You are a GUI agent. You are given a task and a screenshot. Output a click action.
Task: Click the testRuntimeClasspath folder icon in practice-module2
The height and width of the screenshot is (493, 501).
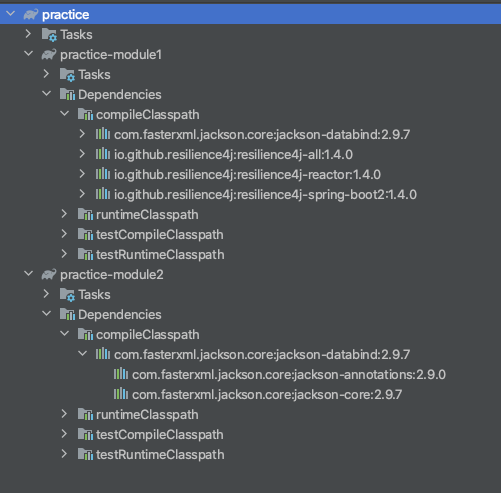click(x=85, y=454)
